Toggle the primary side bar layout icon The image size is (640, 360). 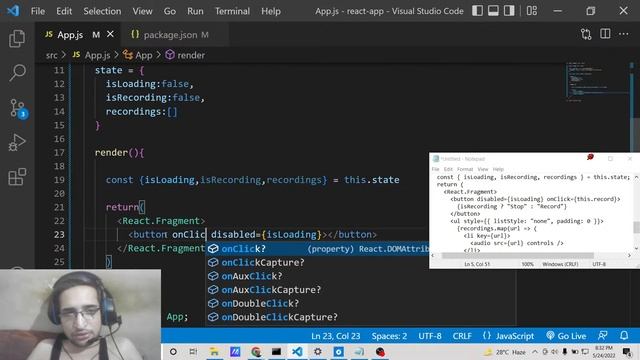[477, 11]
